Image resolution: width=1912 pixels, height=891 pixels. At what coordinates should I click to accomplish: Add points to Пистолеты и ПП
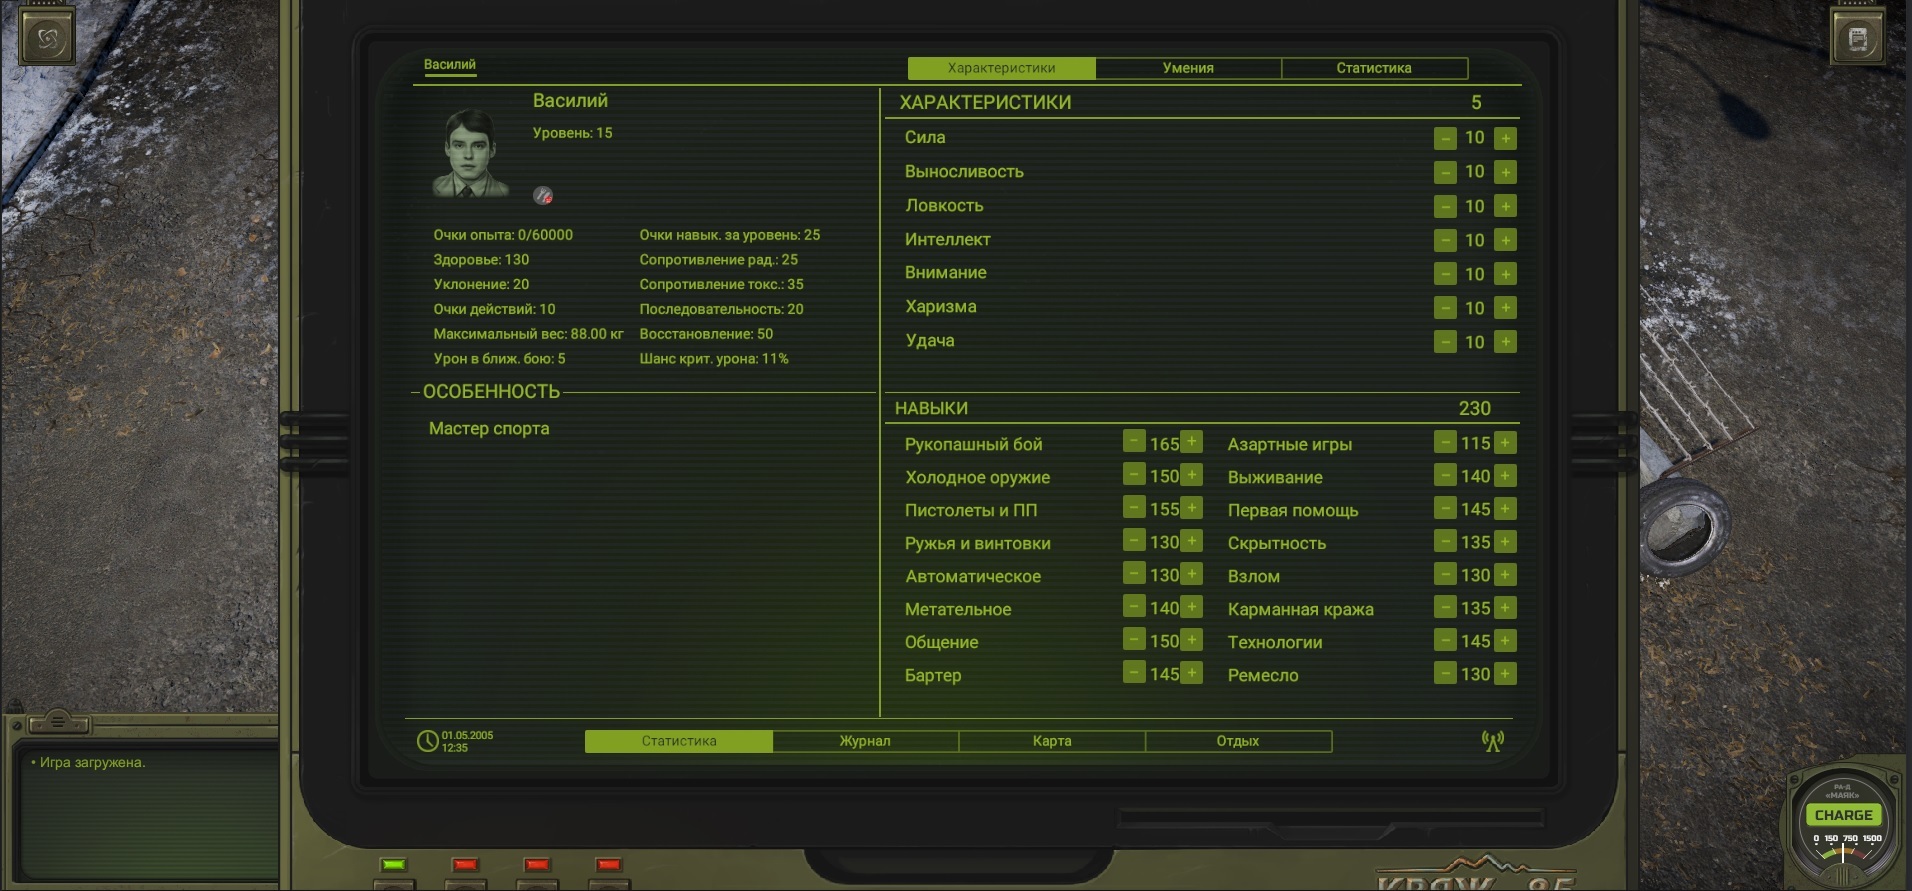tap(1191, 508)
